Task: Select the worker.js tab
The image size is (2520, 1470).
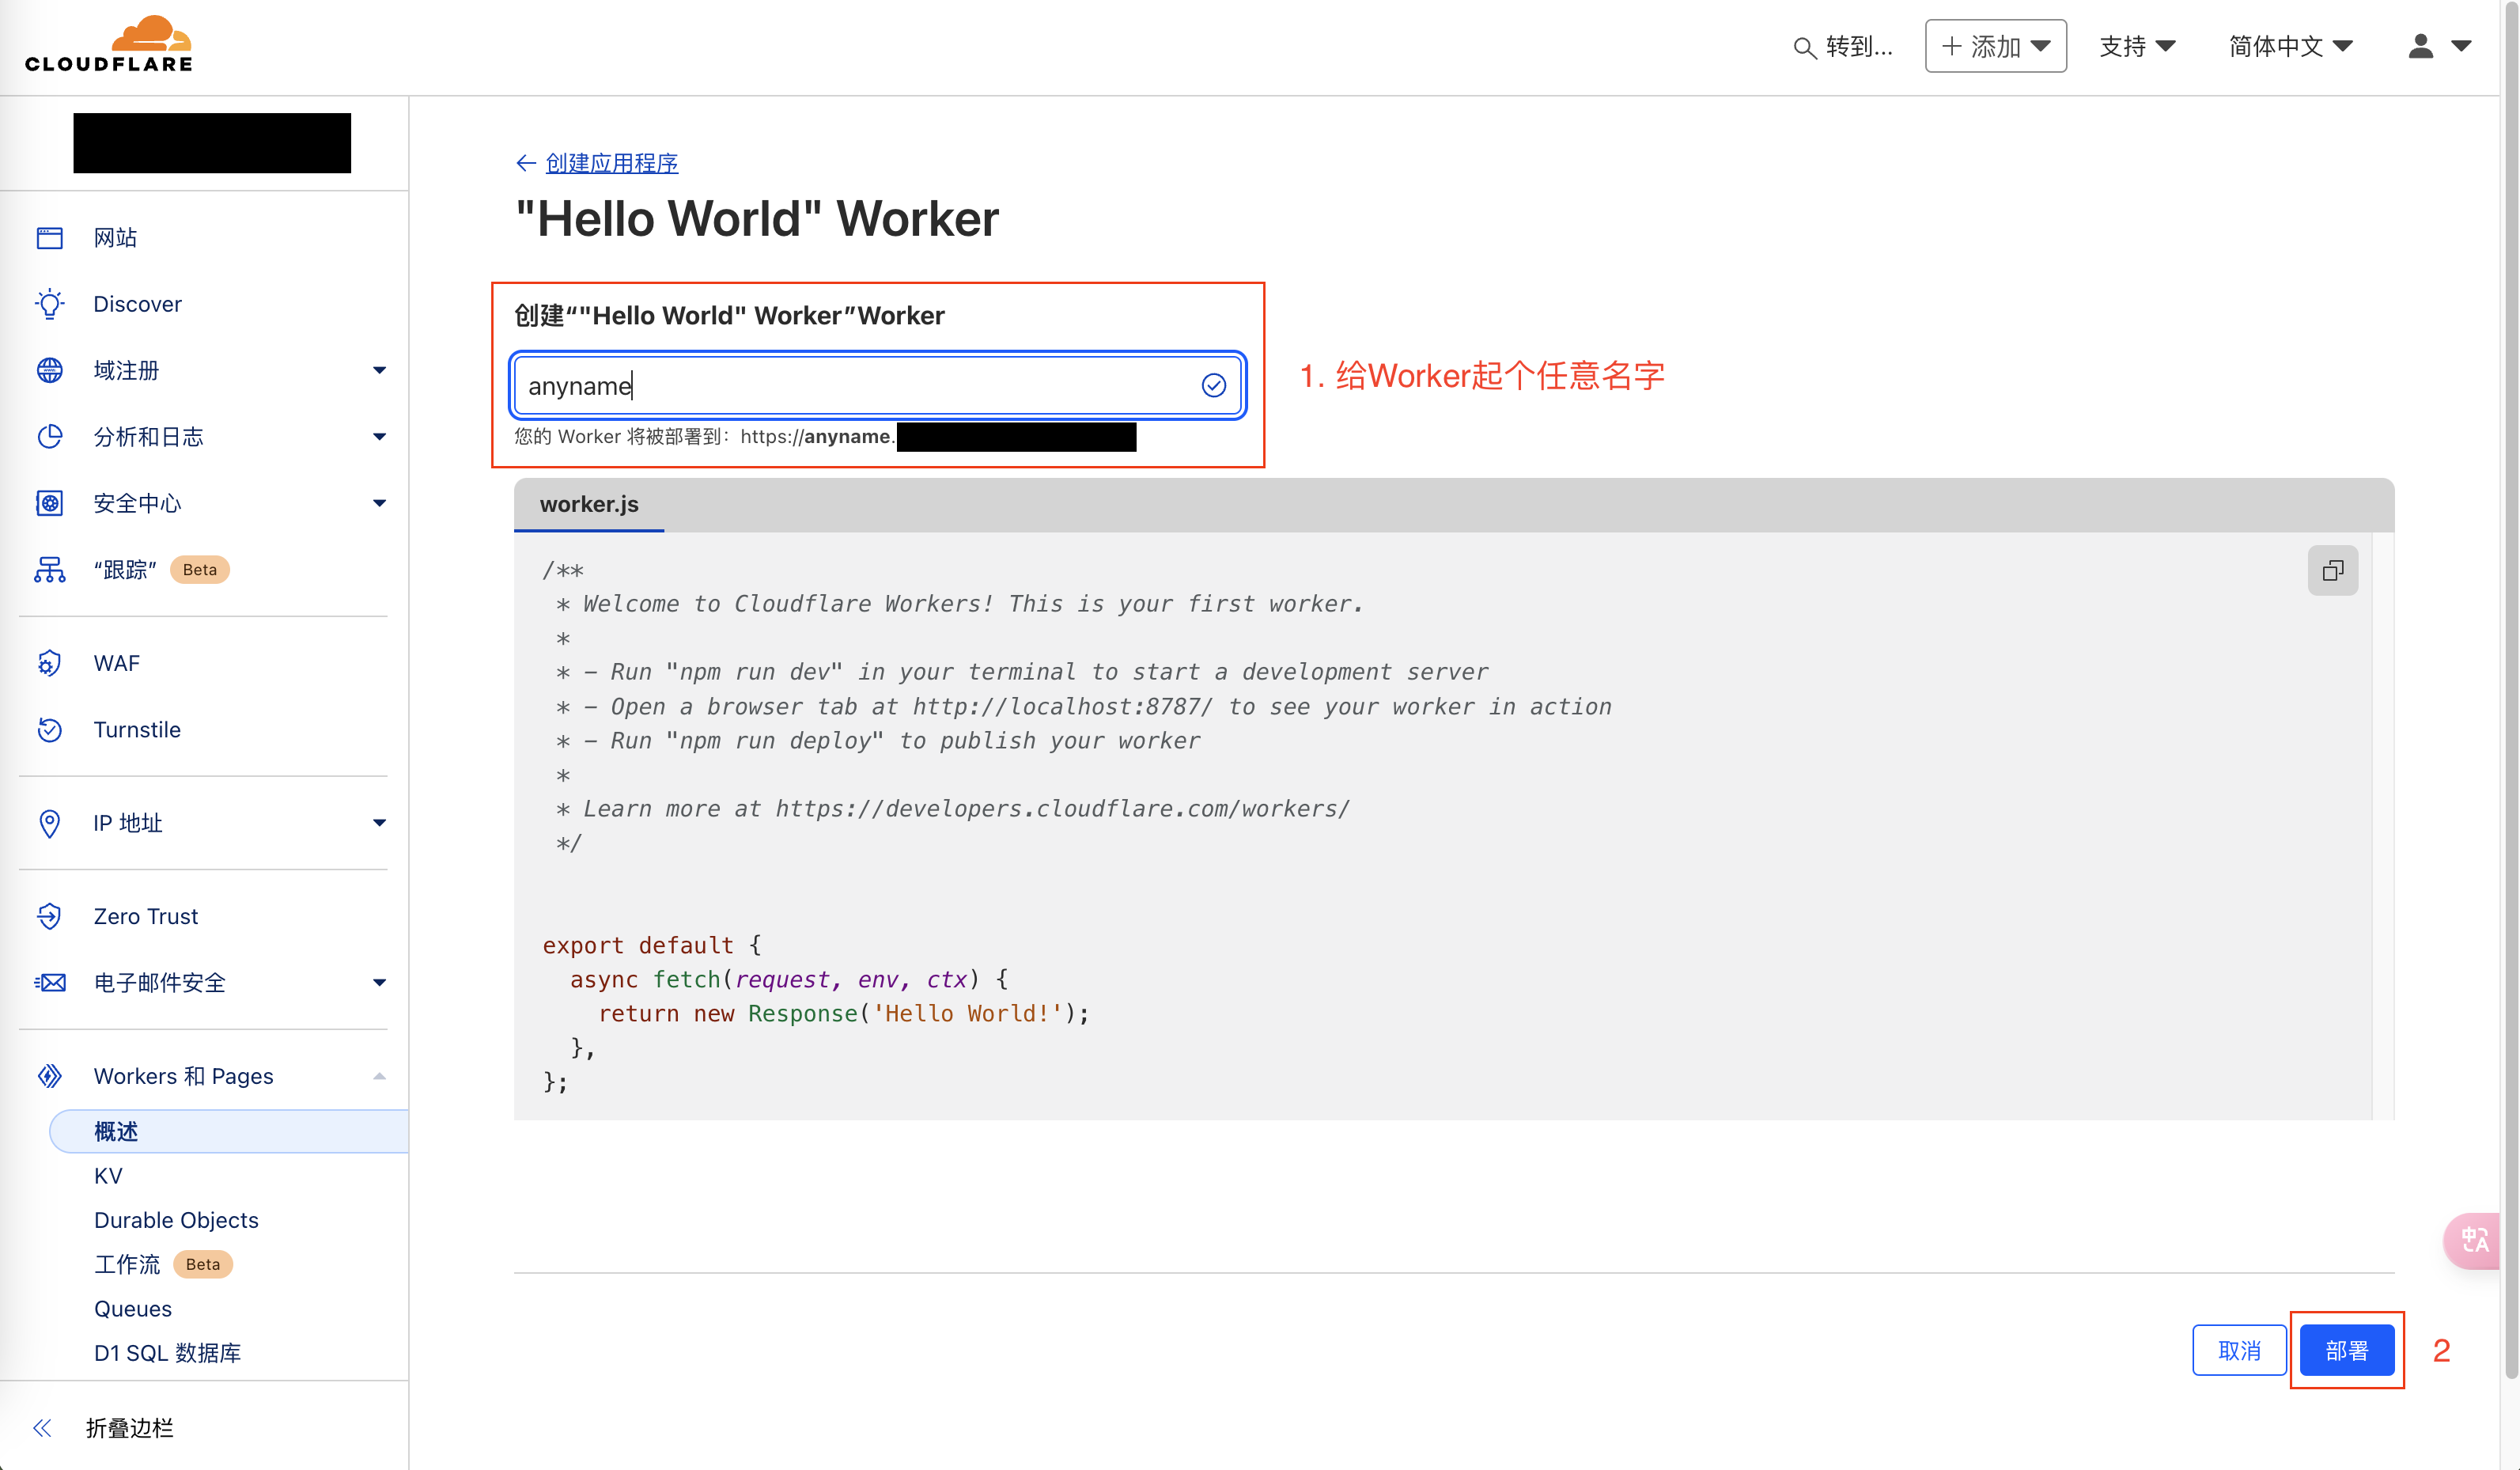Action: [x=589, y=504]
